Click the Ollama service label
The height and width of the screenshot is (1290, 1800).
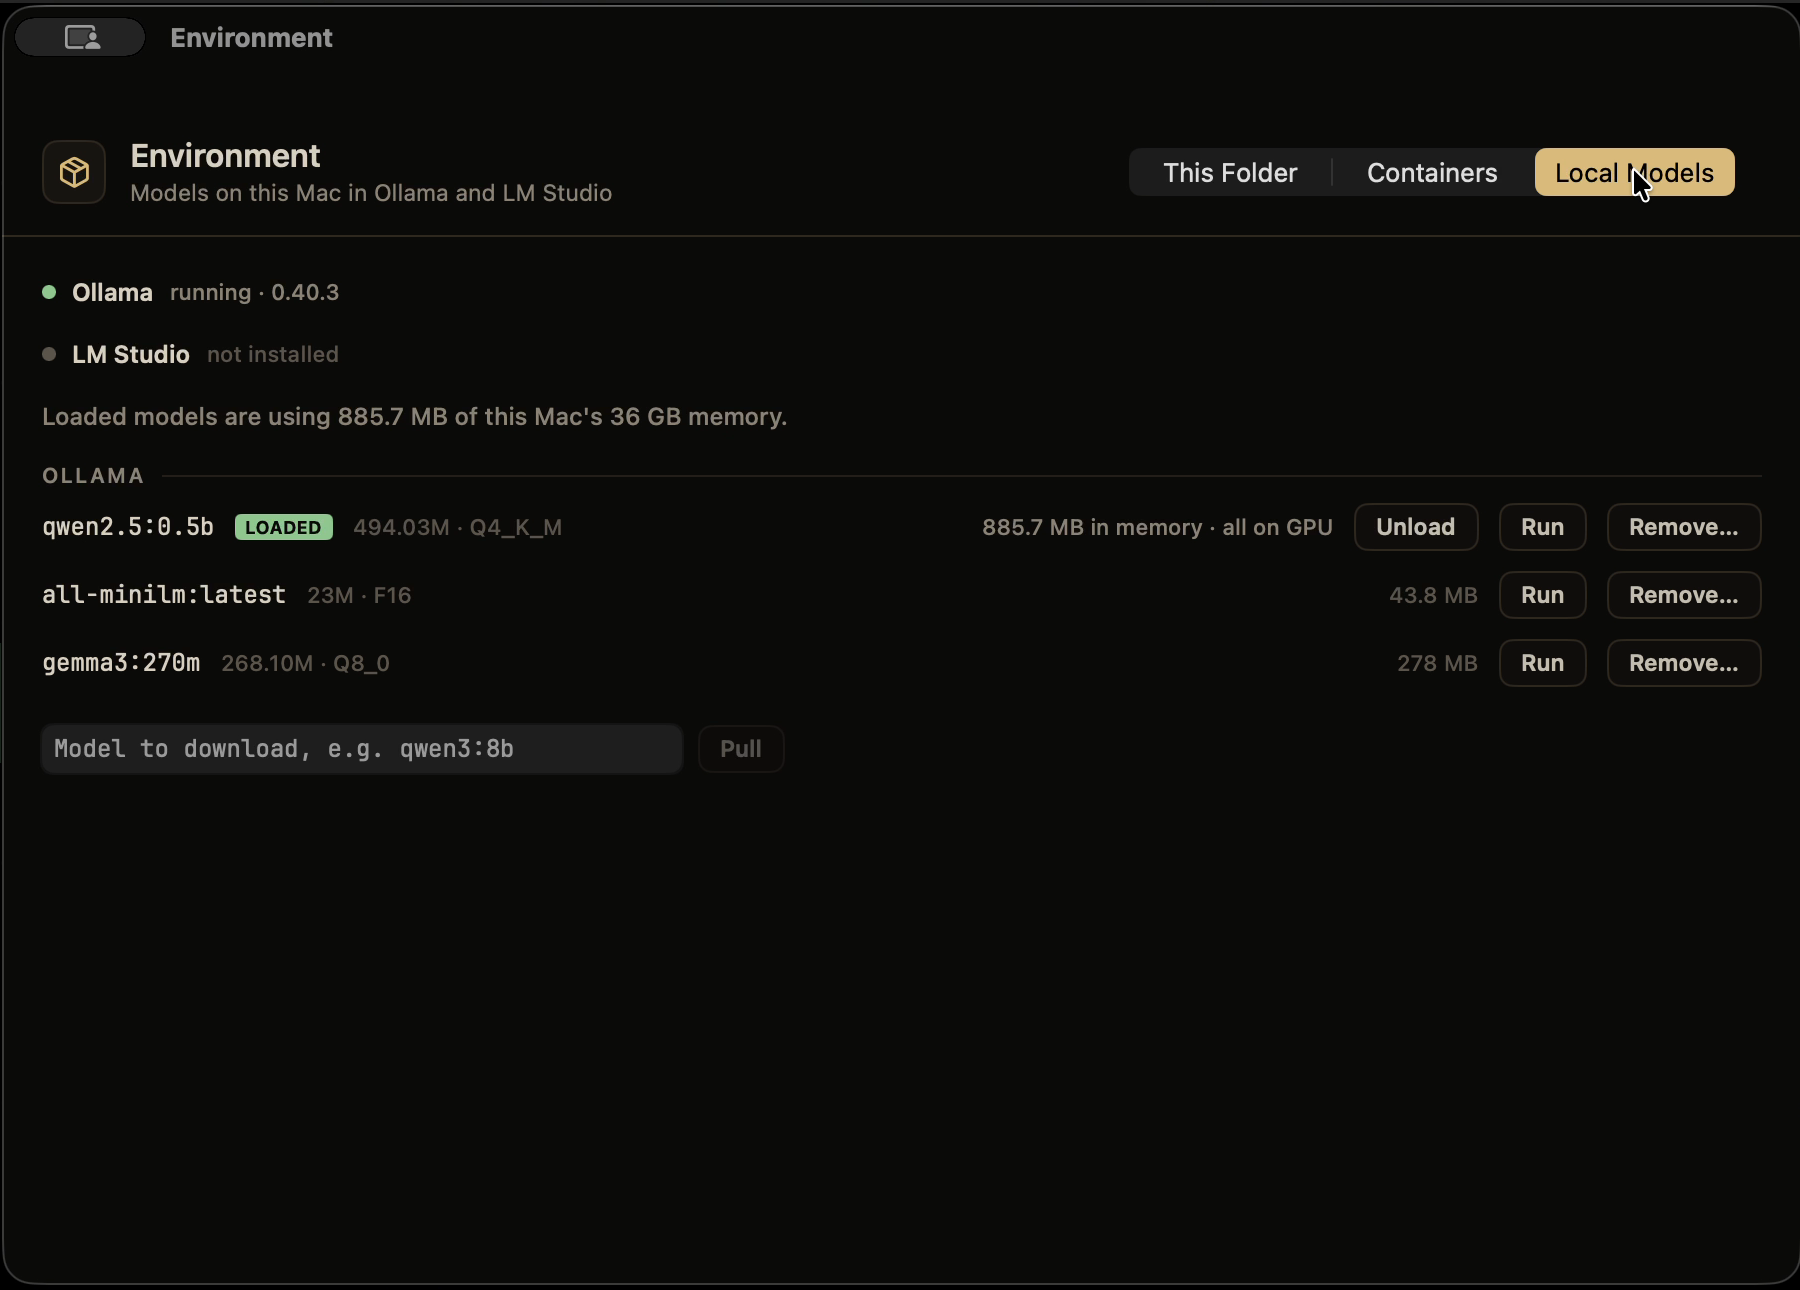click(112, 292)
